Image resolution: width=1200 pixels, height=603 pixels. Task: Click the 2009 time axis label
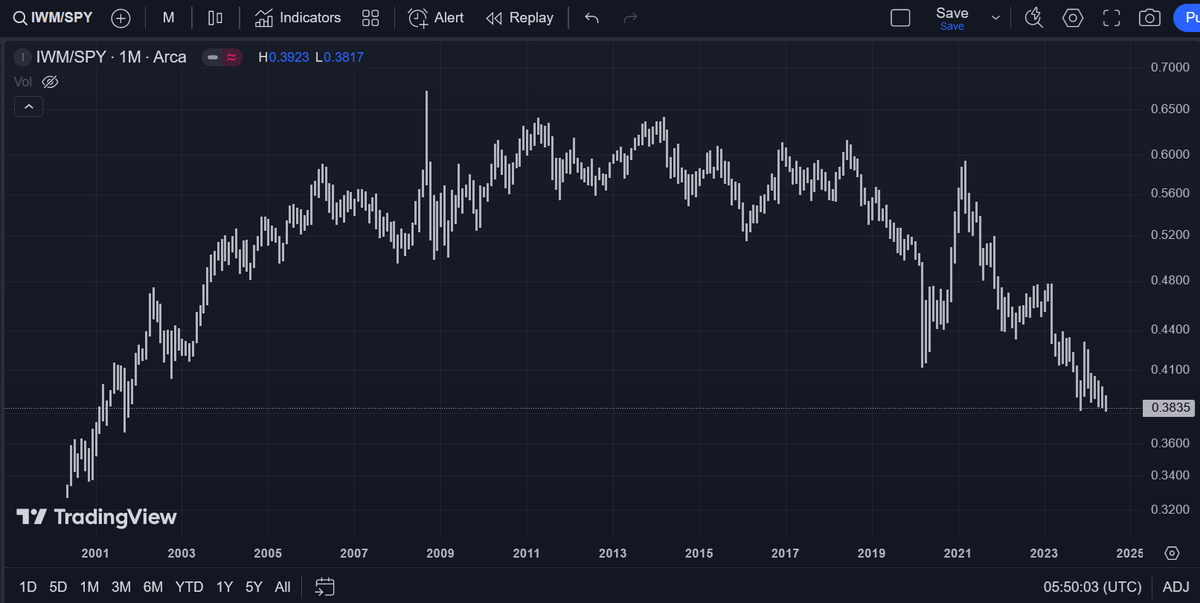click(440, 553)
